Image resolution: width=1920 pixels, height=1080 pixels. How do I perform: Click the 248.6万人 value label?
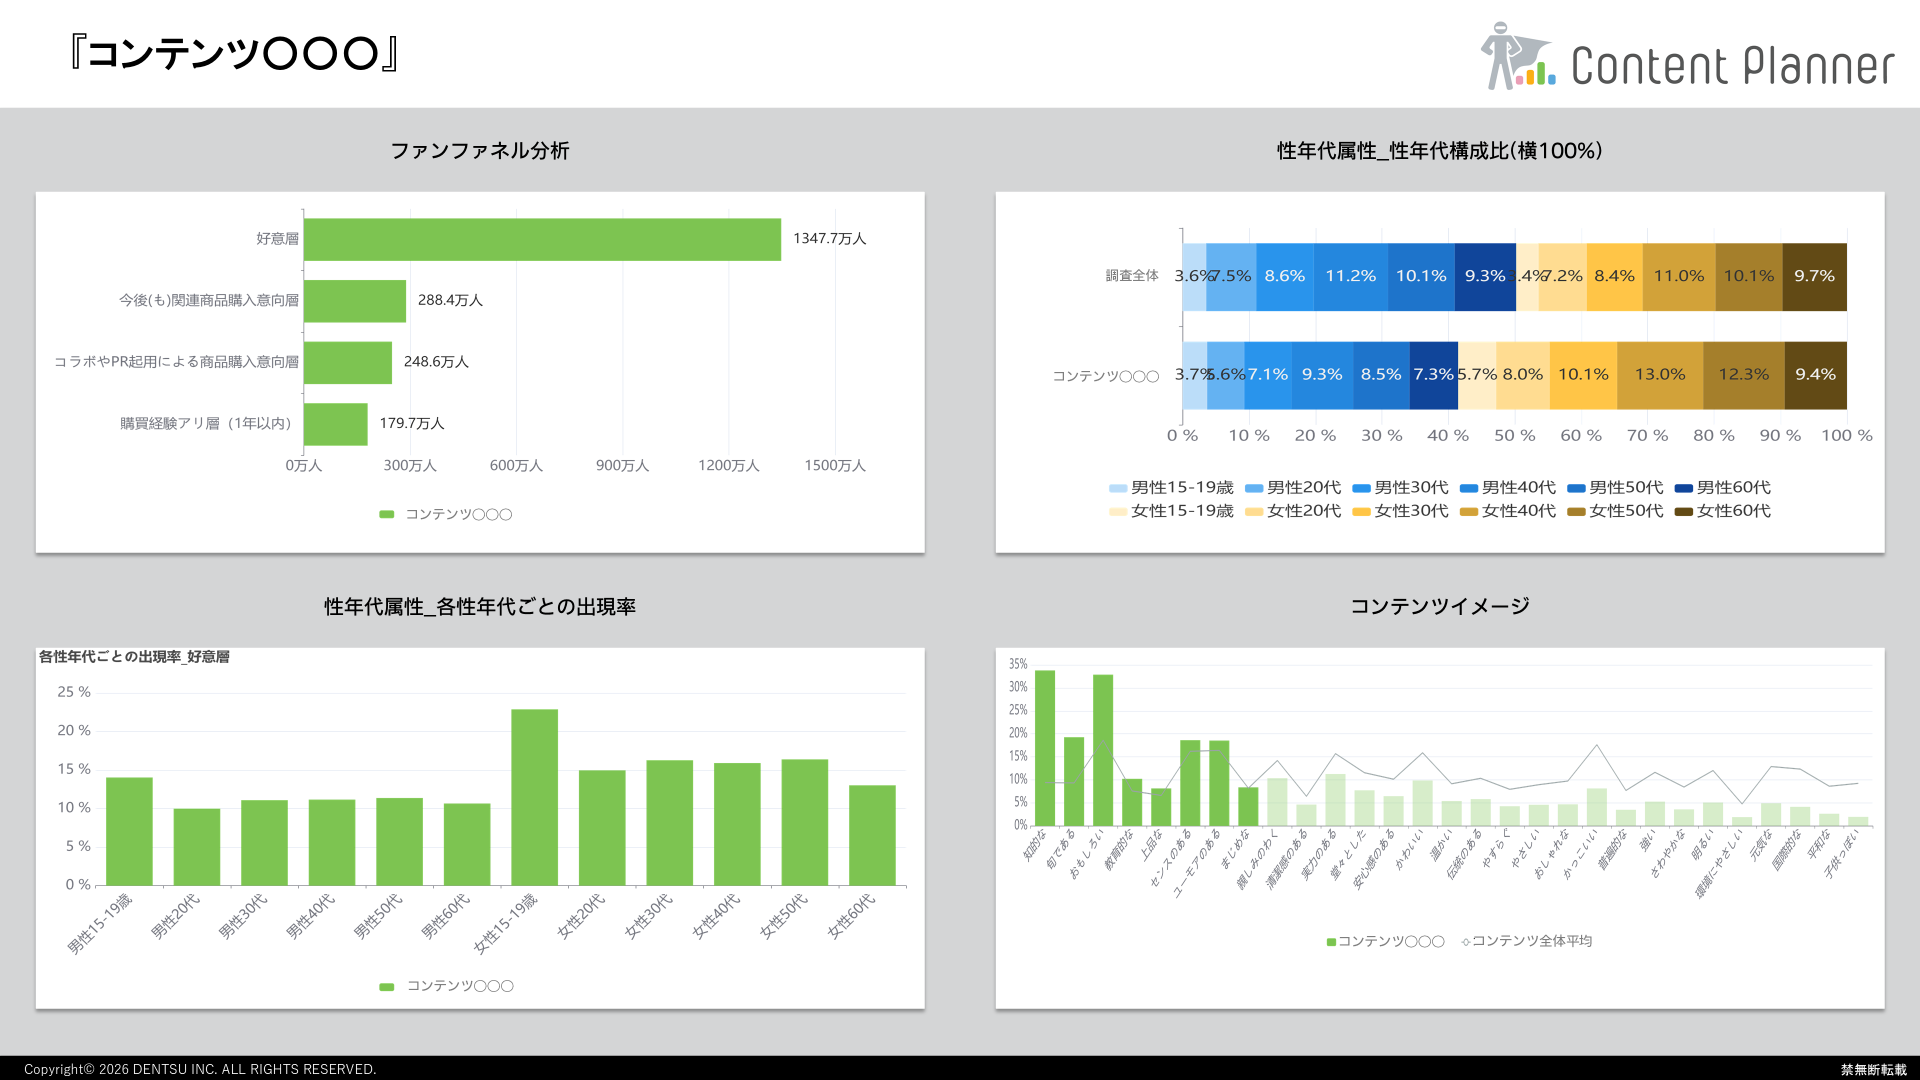coord(436,362)
